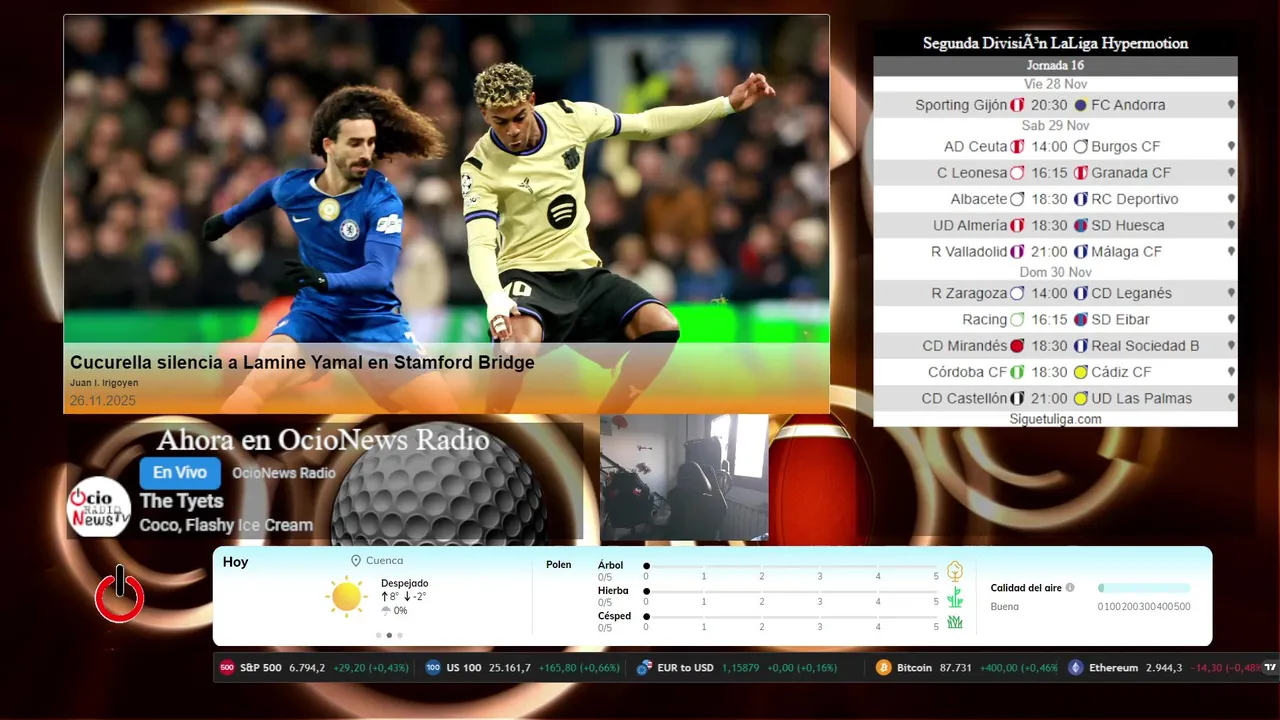Click the plant icon for Hierba pollen
Viewport: 1280px width, 720px height.
[x=955, y=597]
